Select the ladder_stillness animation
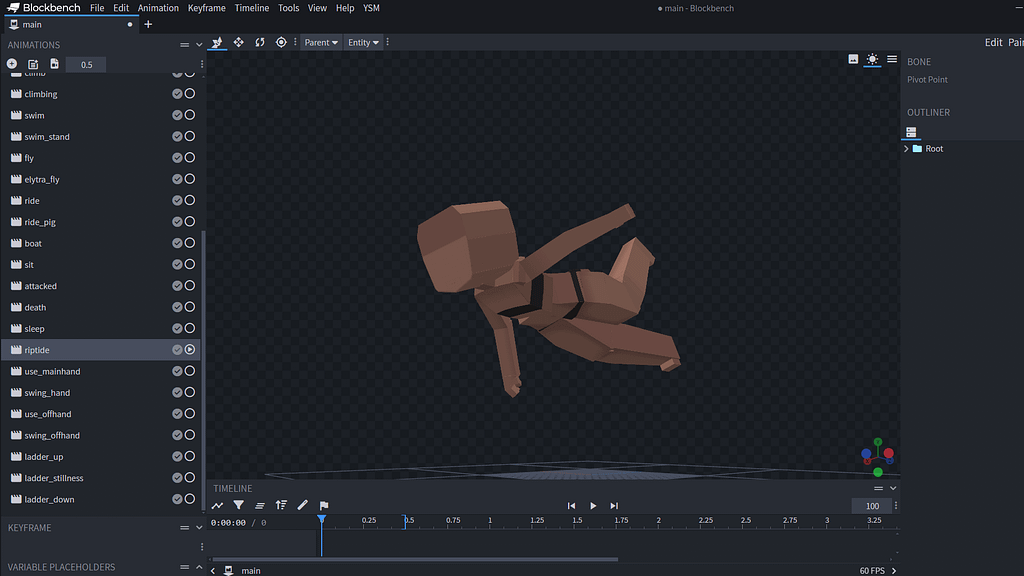The height and width of the screenshot is (576, 1024). 101,478
